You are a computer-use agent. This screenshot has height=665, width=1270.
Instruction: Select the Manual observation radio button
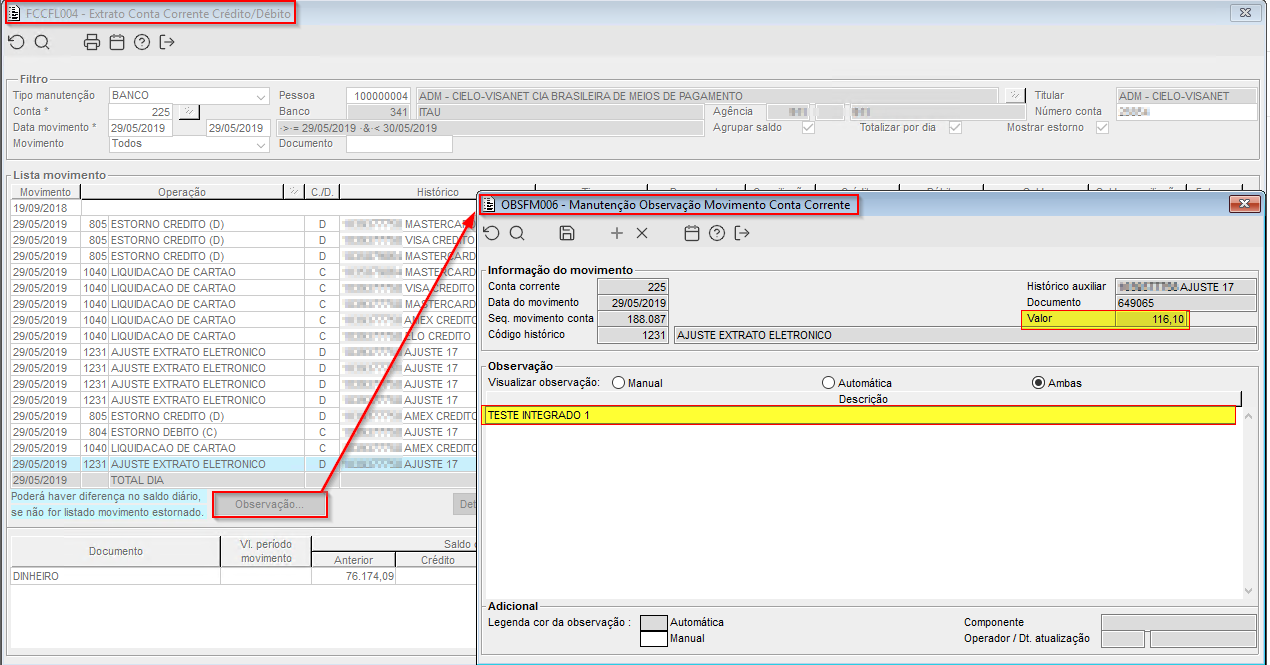click(x=618, y=383)
